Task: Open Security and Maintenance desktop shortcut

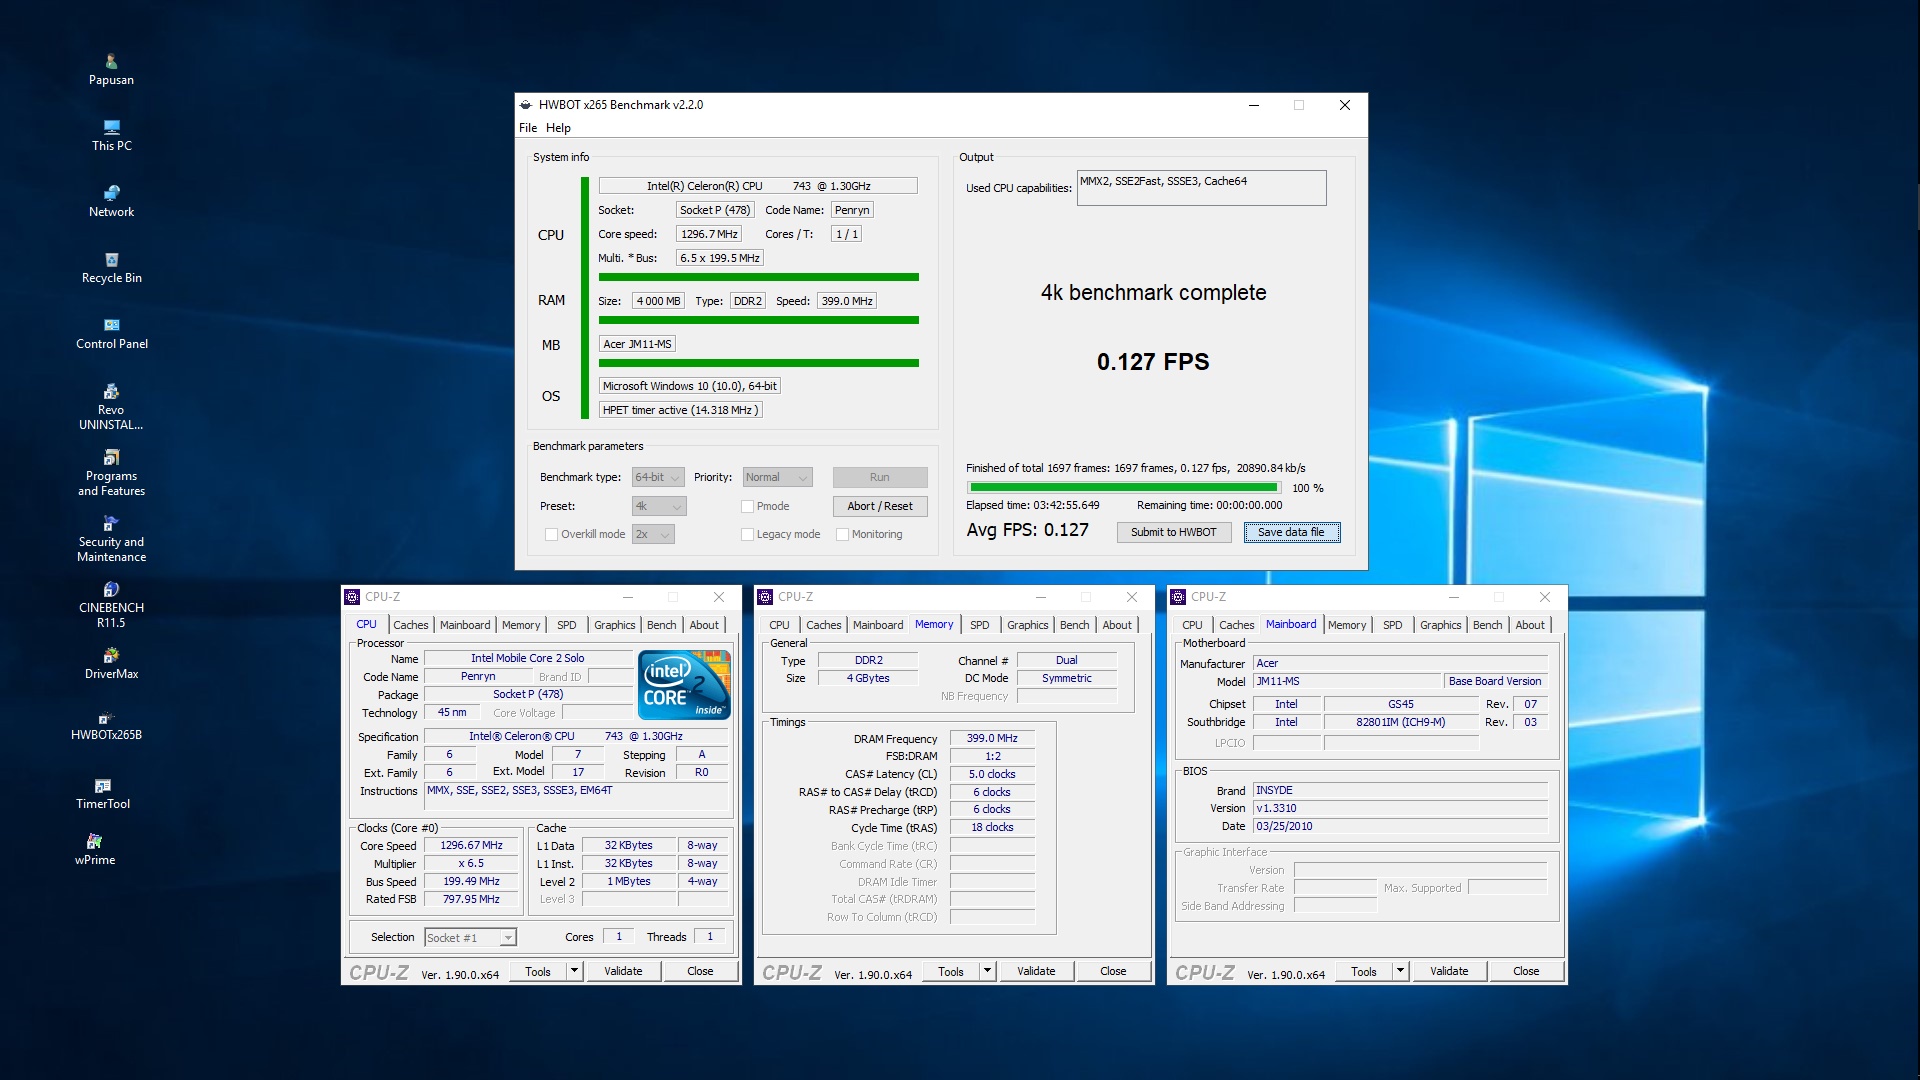Action: (111, 539)
